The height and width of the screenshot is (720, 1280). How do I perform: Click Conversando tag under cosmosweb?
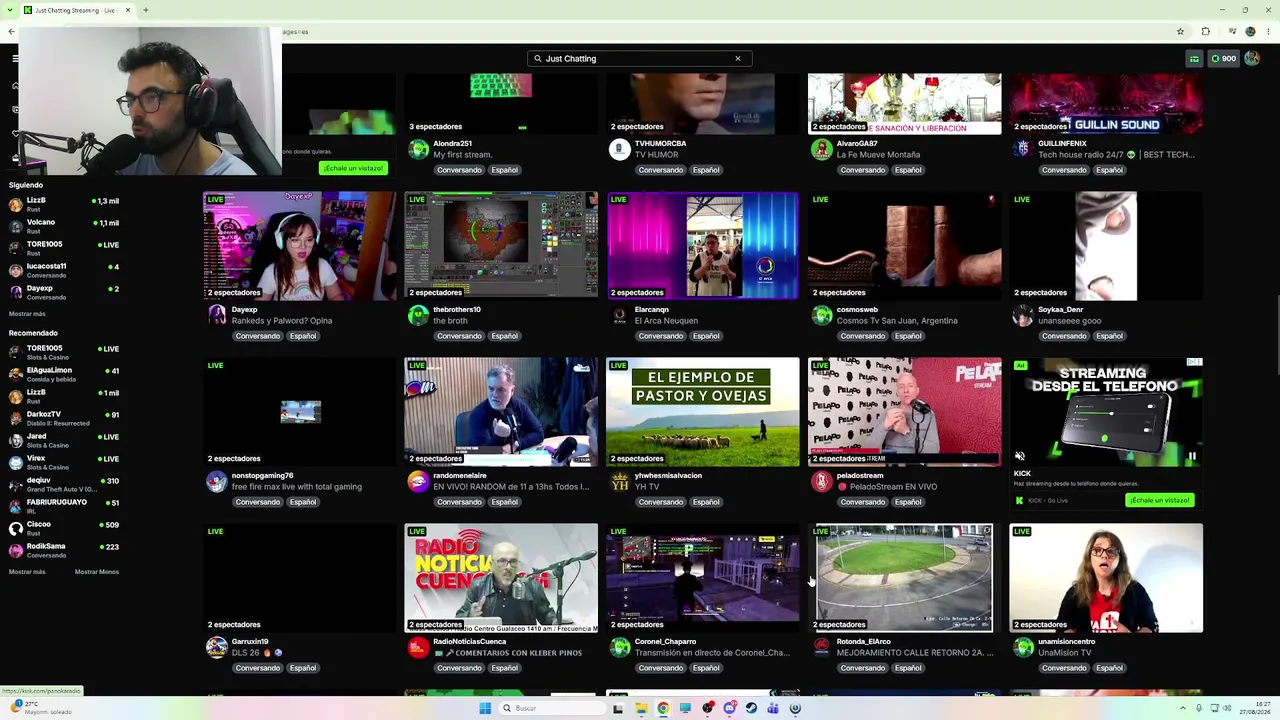862,336
